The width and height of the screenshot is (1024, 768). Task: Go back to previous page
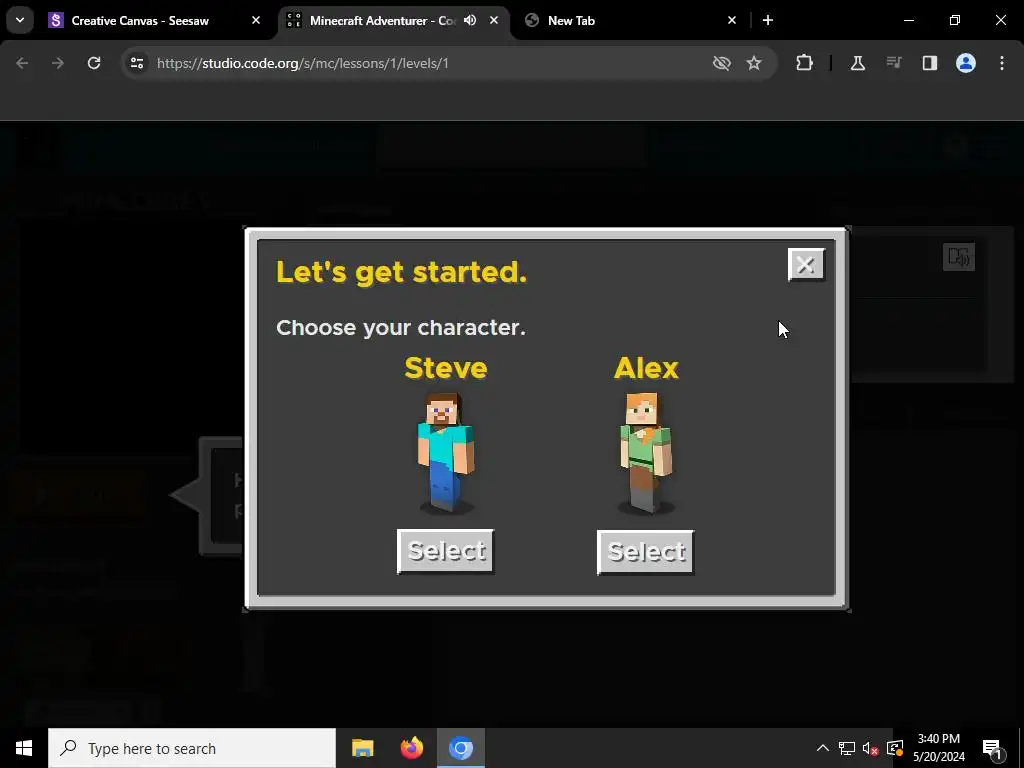[x=22, y=63]
